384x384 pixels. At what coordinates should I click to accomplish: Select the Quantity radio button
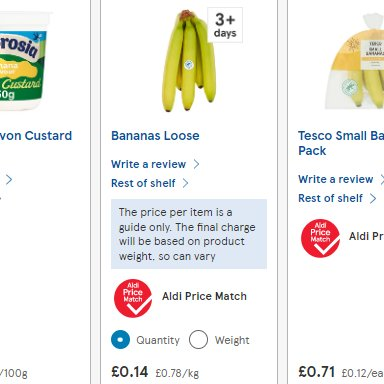click(120, 340)
